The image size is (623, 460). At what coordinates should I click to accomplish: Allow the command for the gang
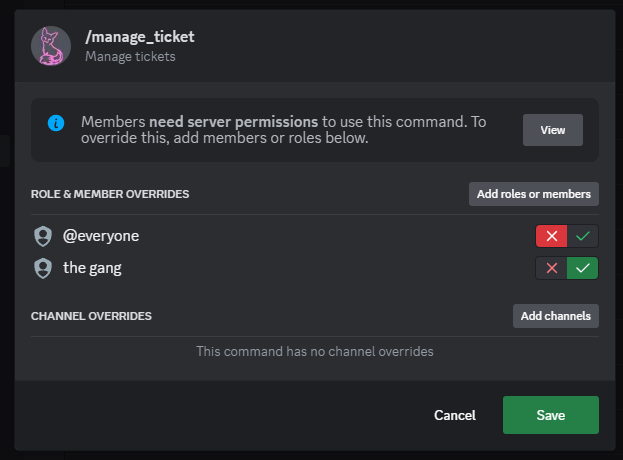point(582,268)
